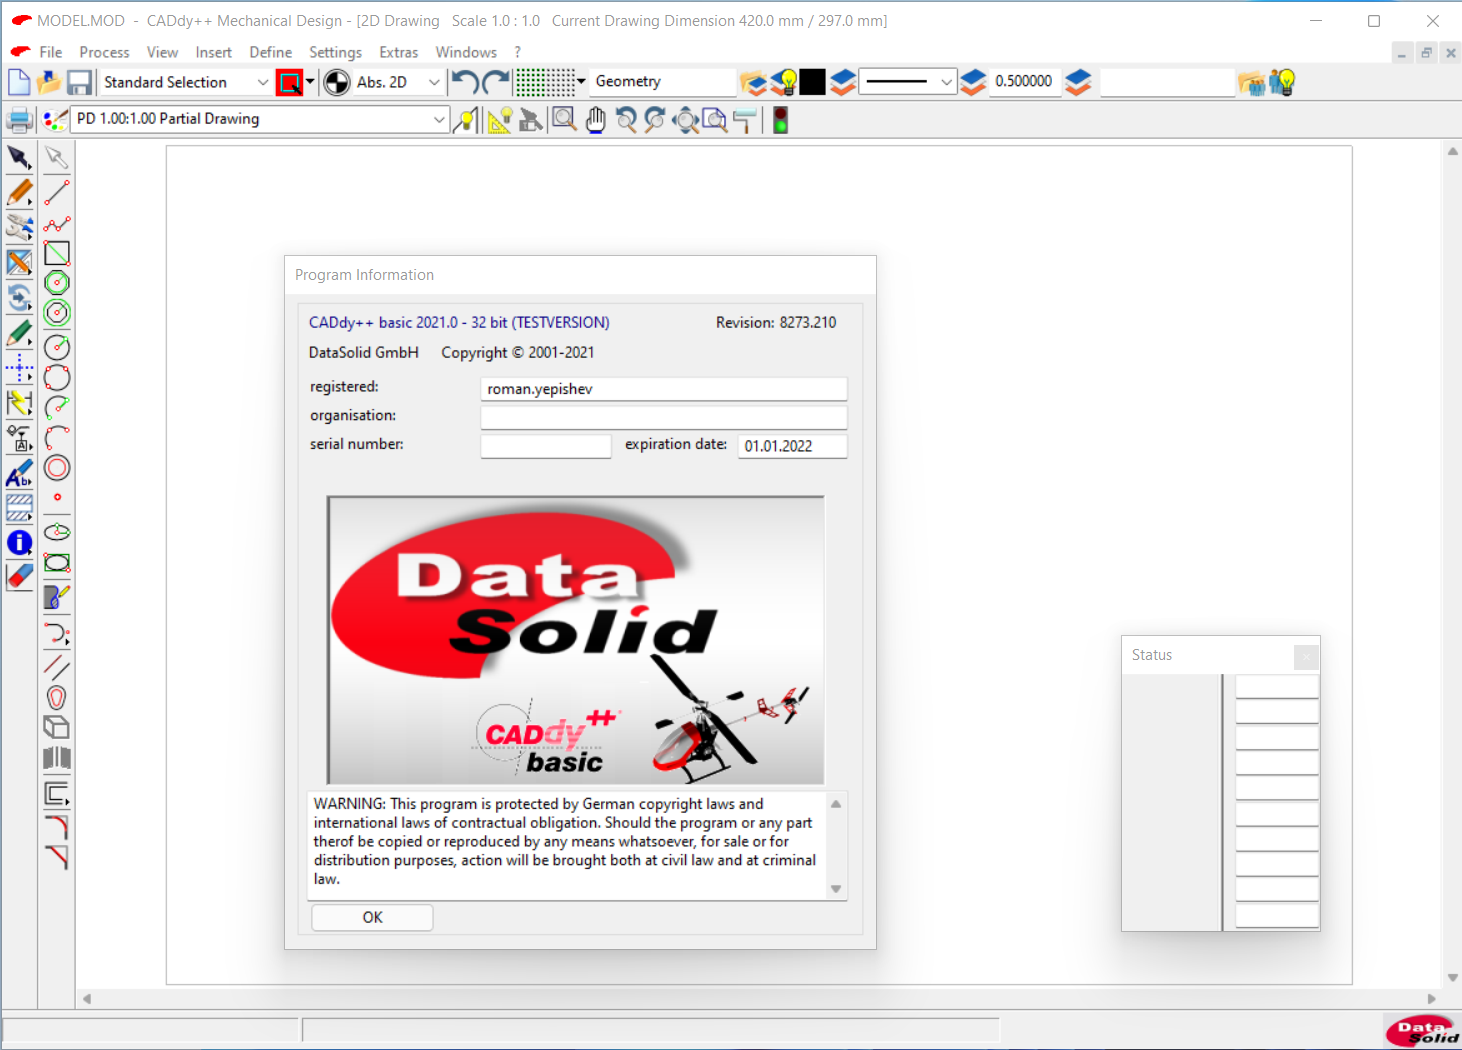The height and width of the screenshot is (1050, 1462).
Task: Print the drawing using the printer icon
Action: point(19,121)
